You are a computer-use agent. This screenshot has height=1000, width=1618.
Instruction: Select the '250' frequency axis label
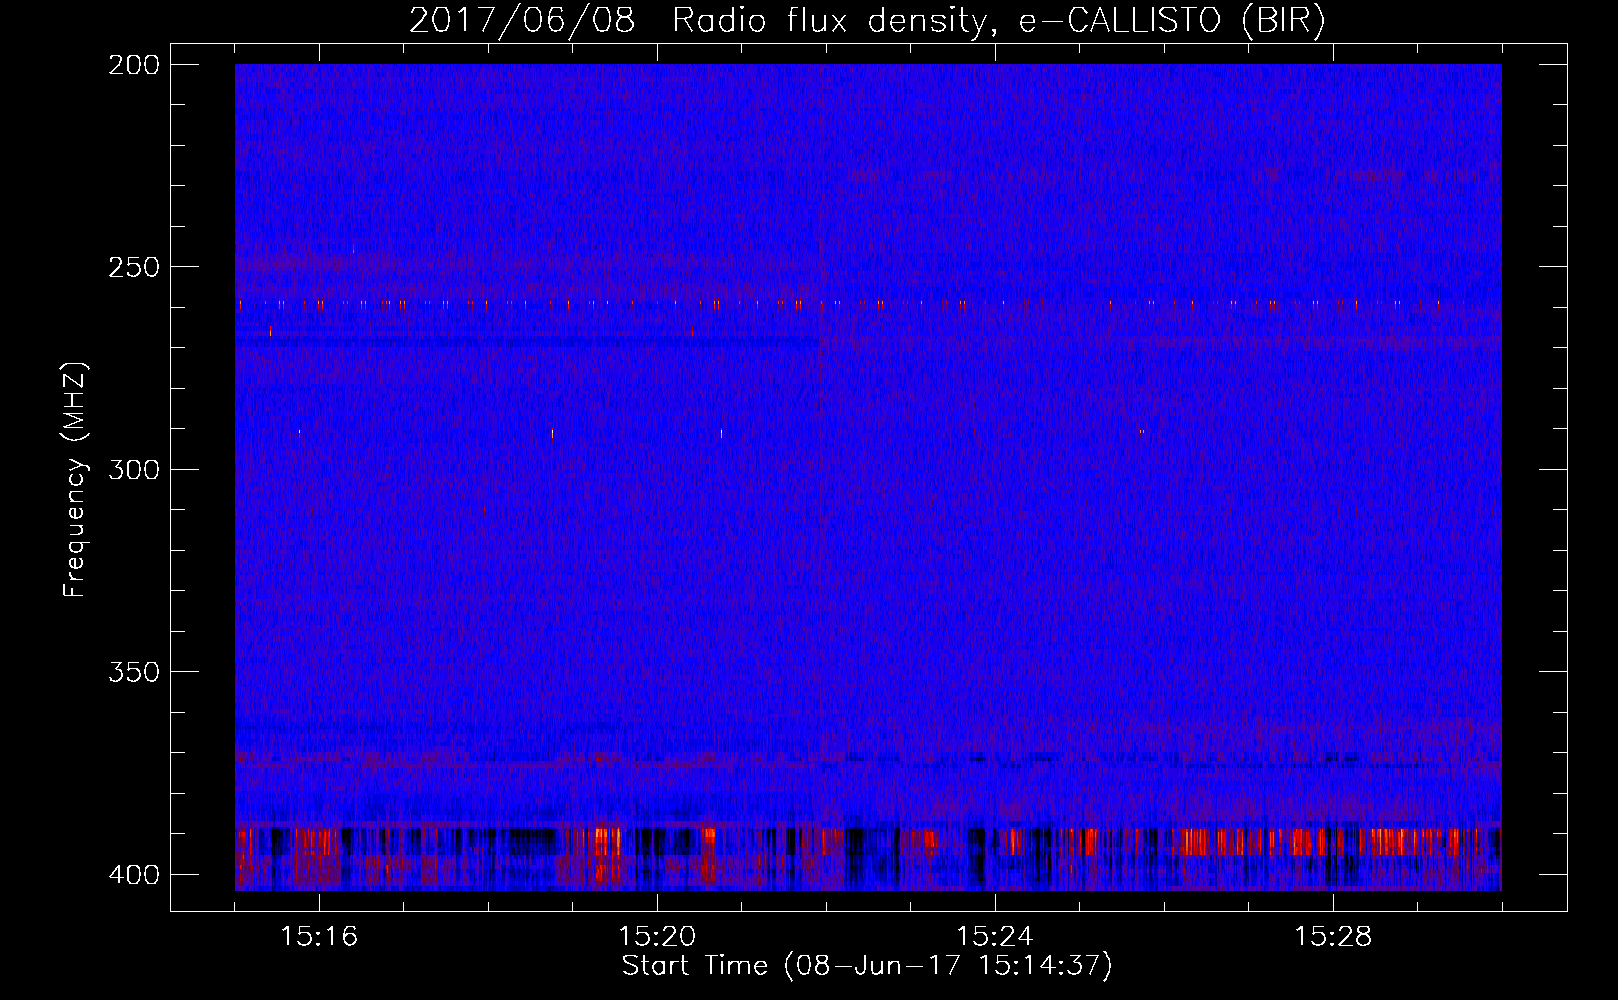pyautogui.click(x=133, y=267)
